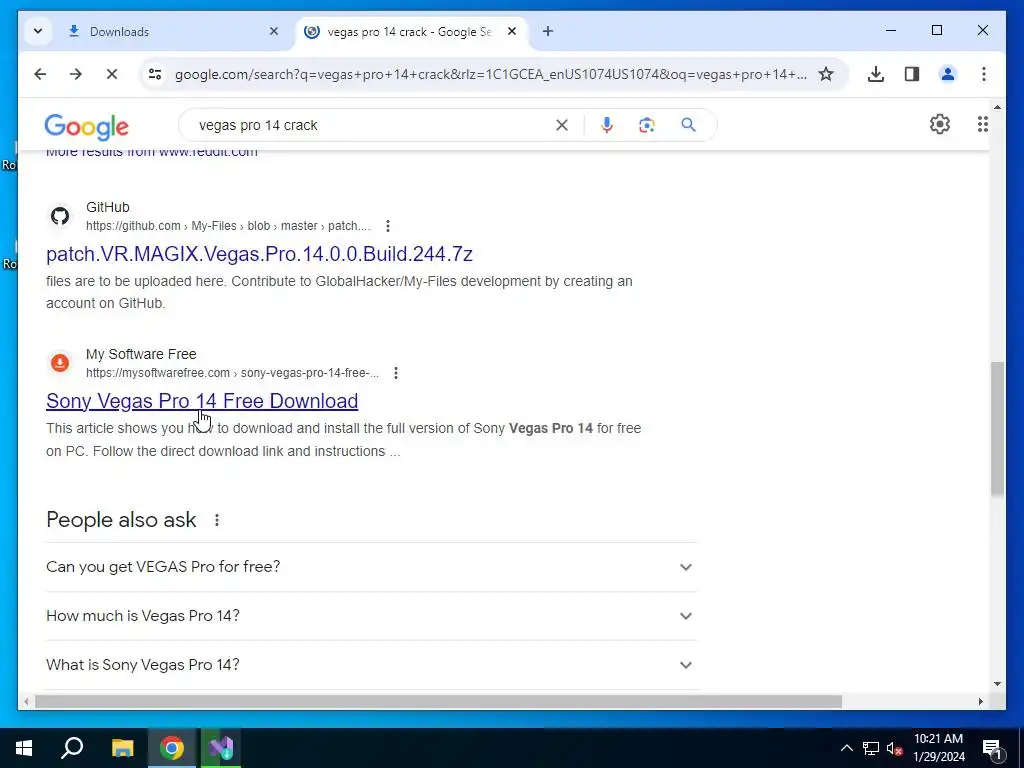Click the muted volume icon in the tray
Viewport: 1024px width, 768px height.
[894, 748]
